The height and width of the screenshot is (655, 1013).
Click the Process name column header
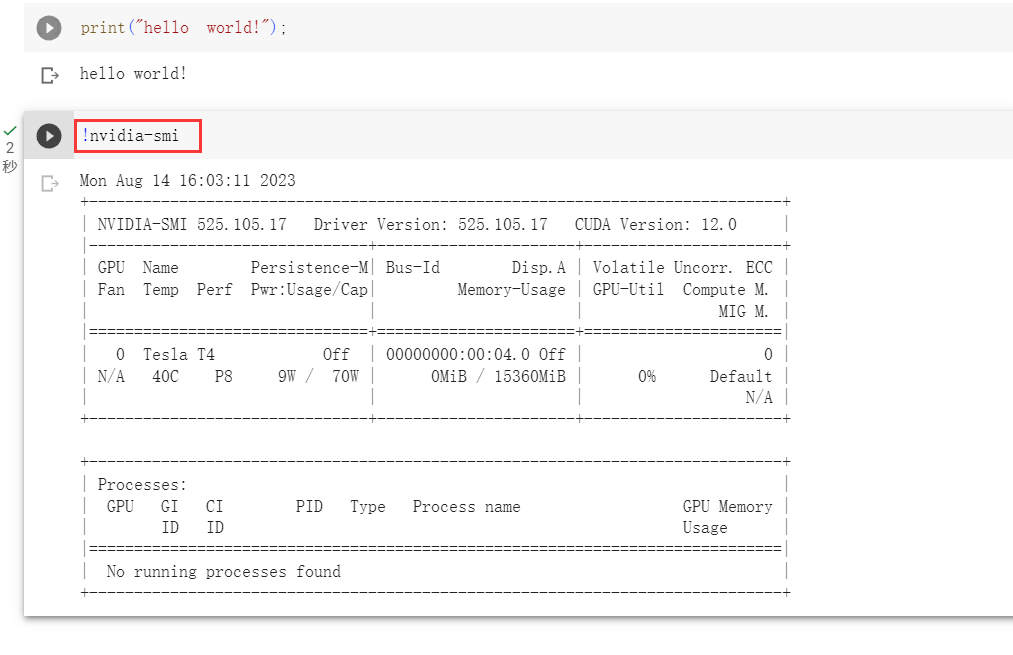point(466,507)
